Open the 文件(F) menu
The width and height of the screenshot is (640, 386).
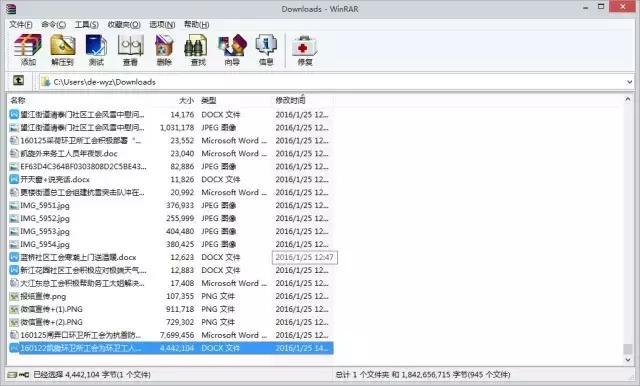(x=21, y=24)
